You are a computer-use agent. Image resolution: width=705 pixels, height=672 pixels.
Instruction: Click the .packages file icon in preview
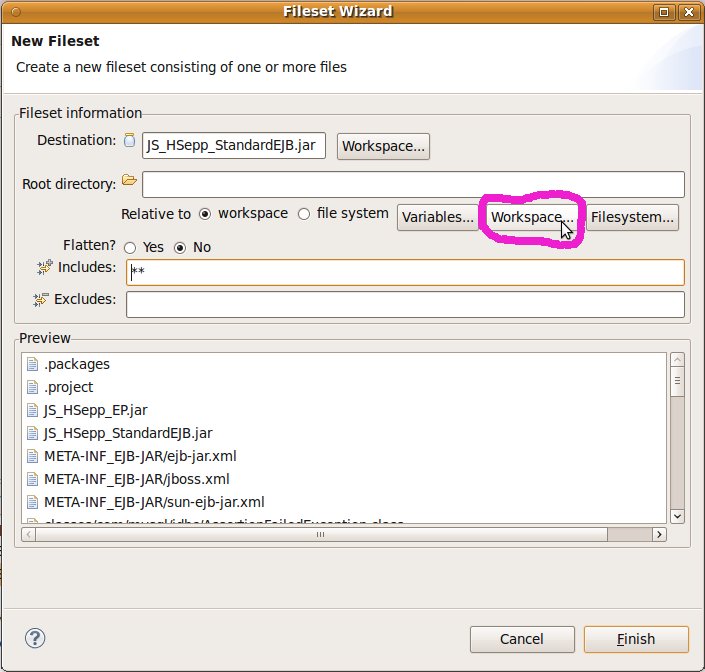[x=32, y=364]
